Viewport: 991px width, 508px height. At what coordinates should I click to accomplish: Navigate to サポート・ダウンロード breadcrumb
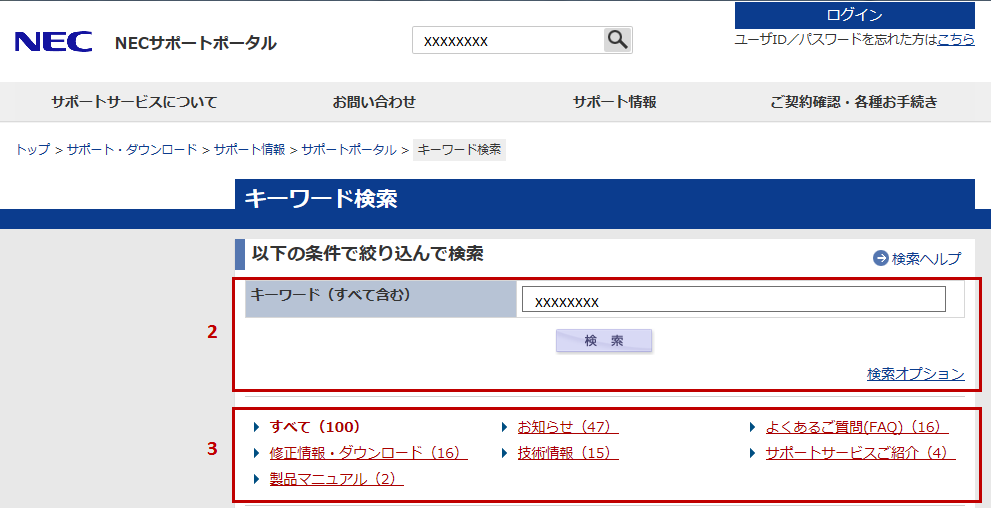[132, 150]
